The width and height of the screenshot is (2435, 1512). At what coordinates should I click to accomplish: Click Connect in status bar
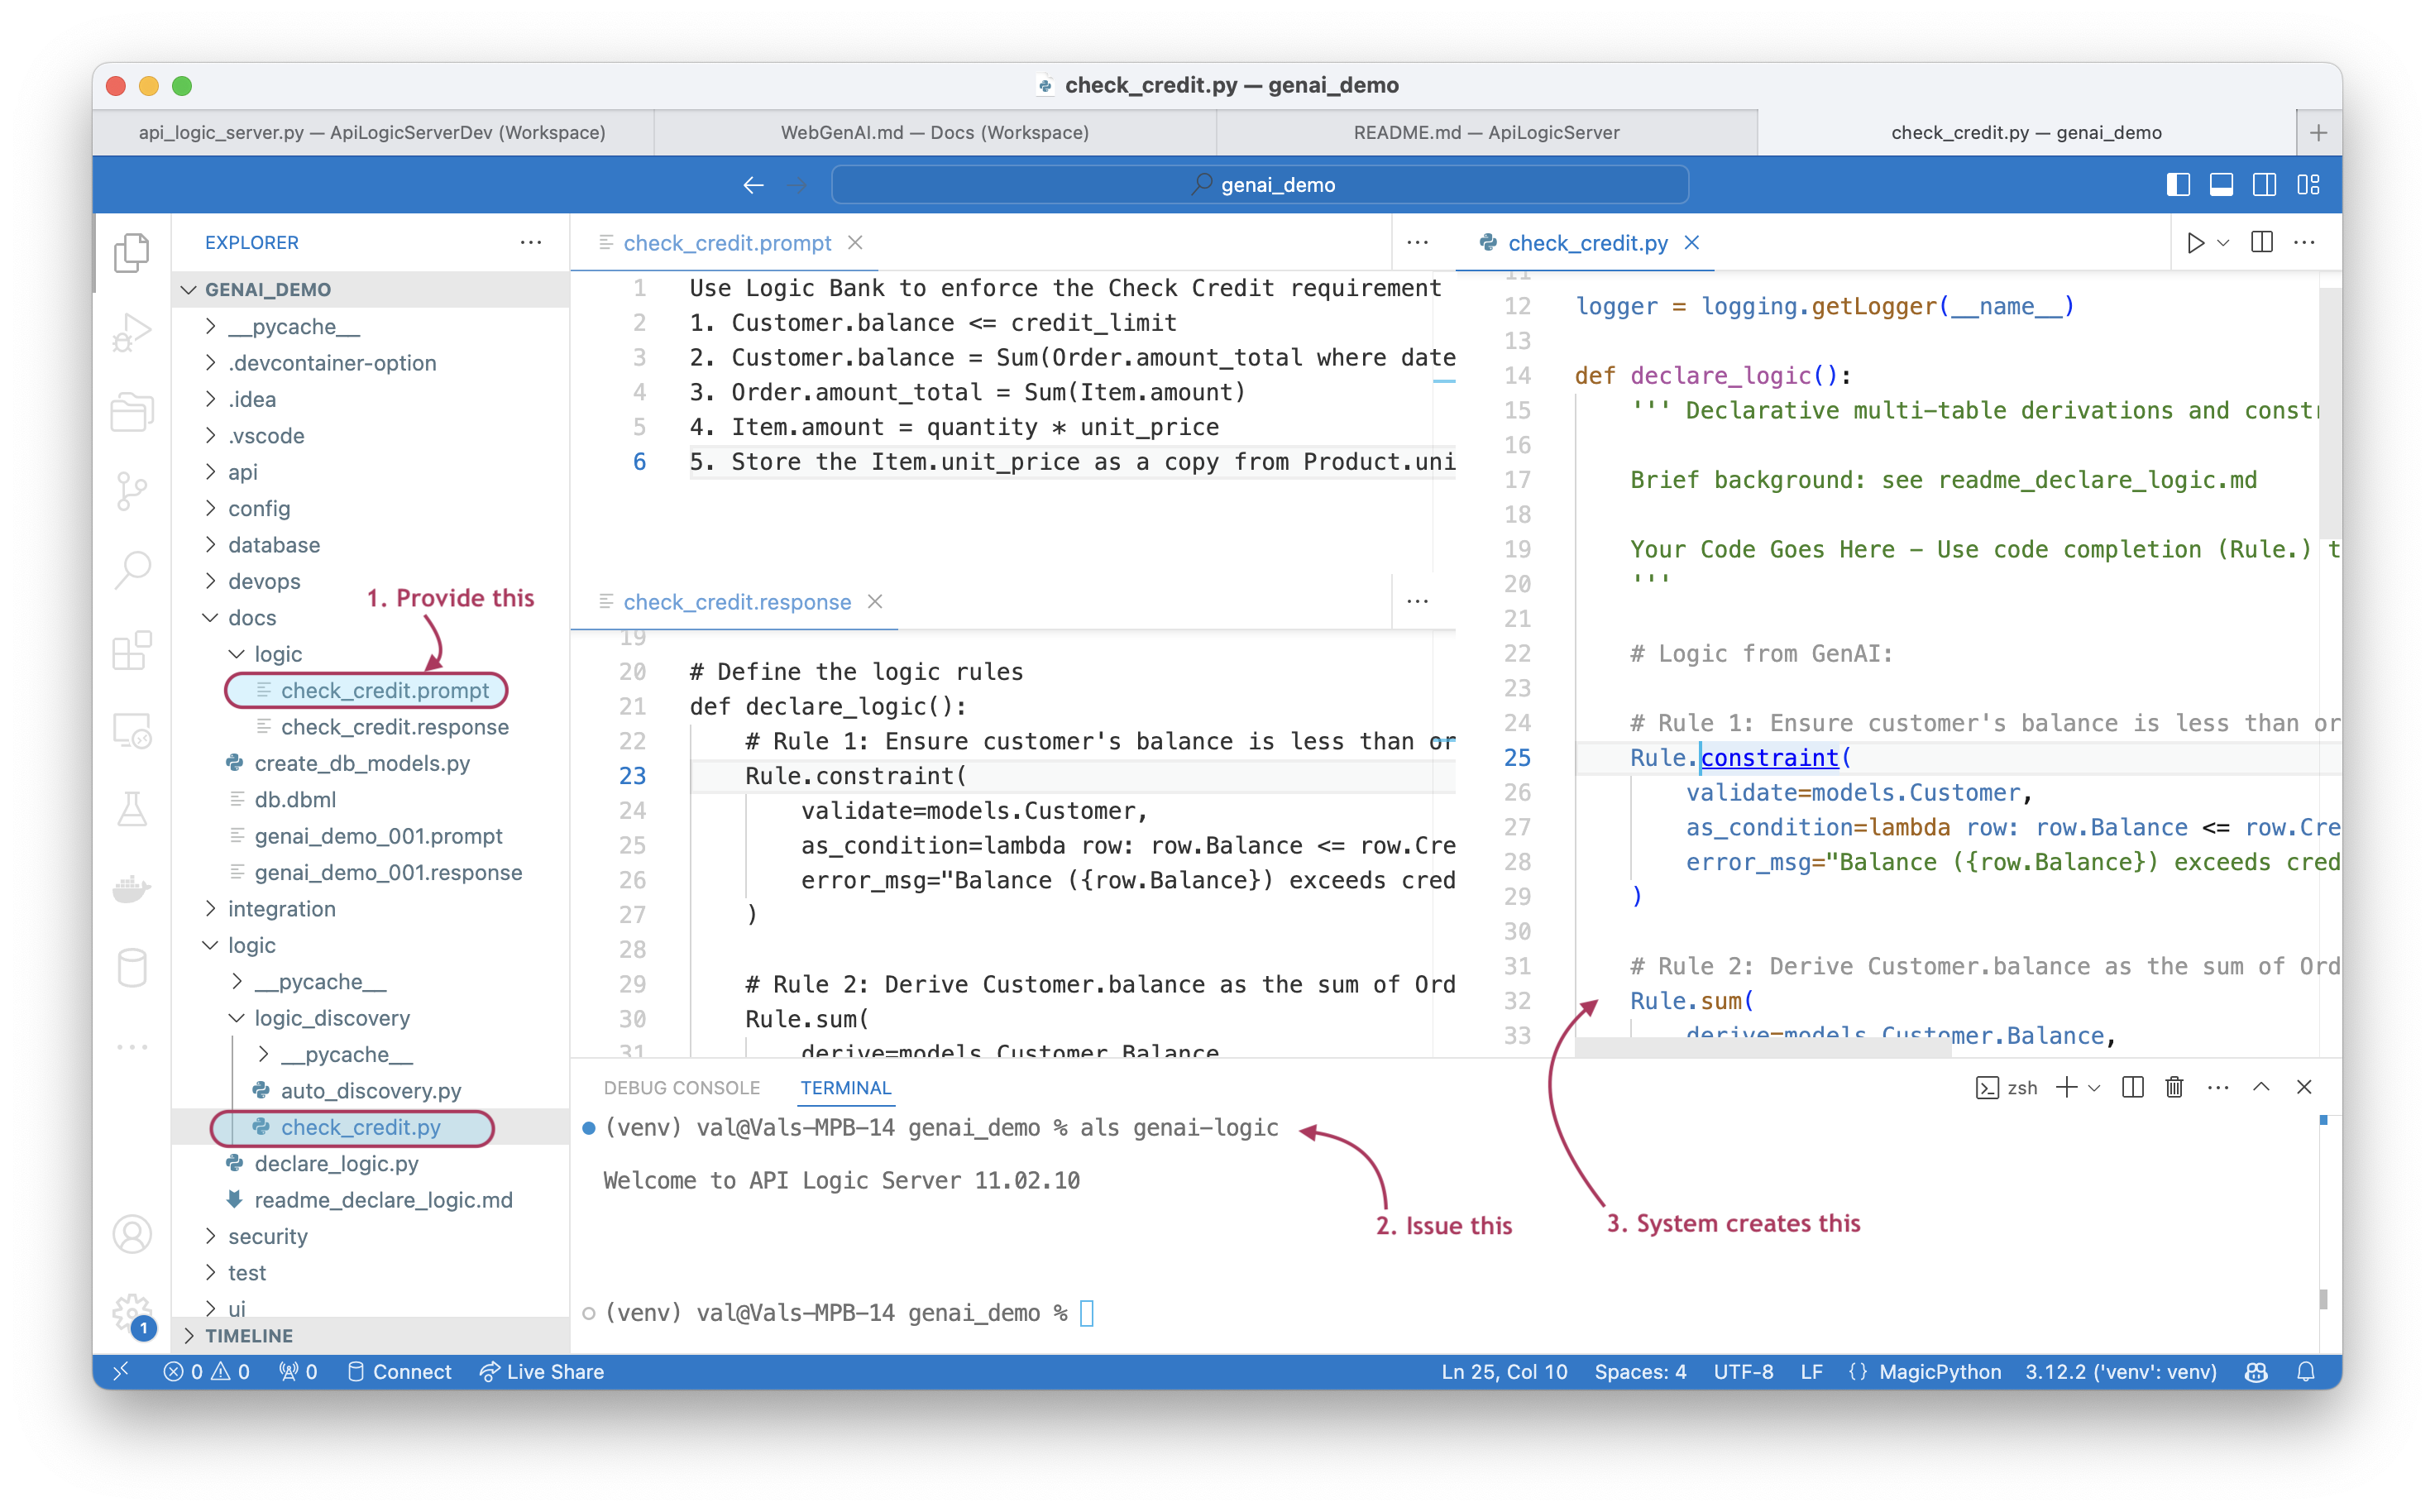400,1372
